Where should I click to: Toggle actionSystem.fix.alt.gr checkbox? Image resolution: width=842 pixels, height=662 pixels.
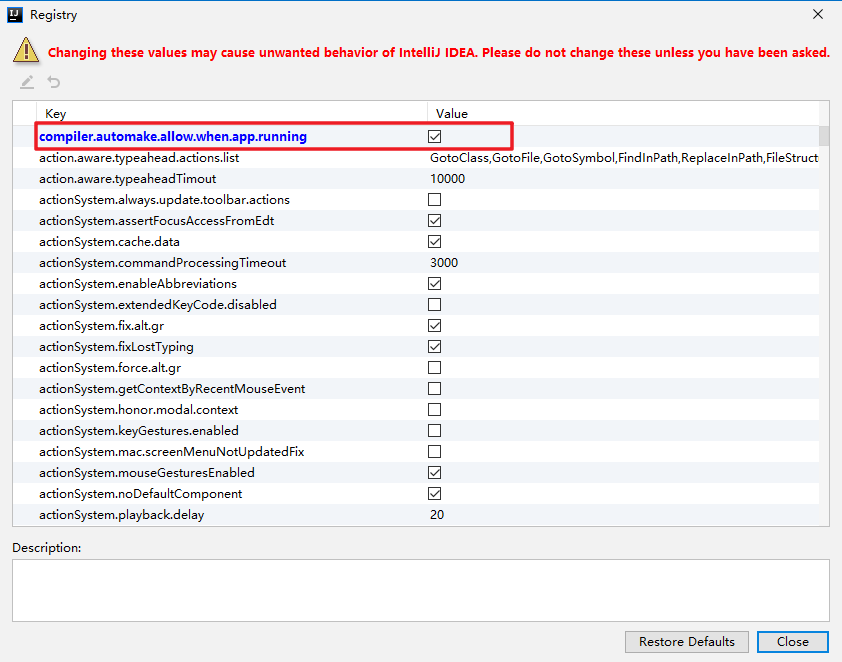pos(434,325)
